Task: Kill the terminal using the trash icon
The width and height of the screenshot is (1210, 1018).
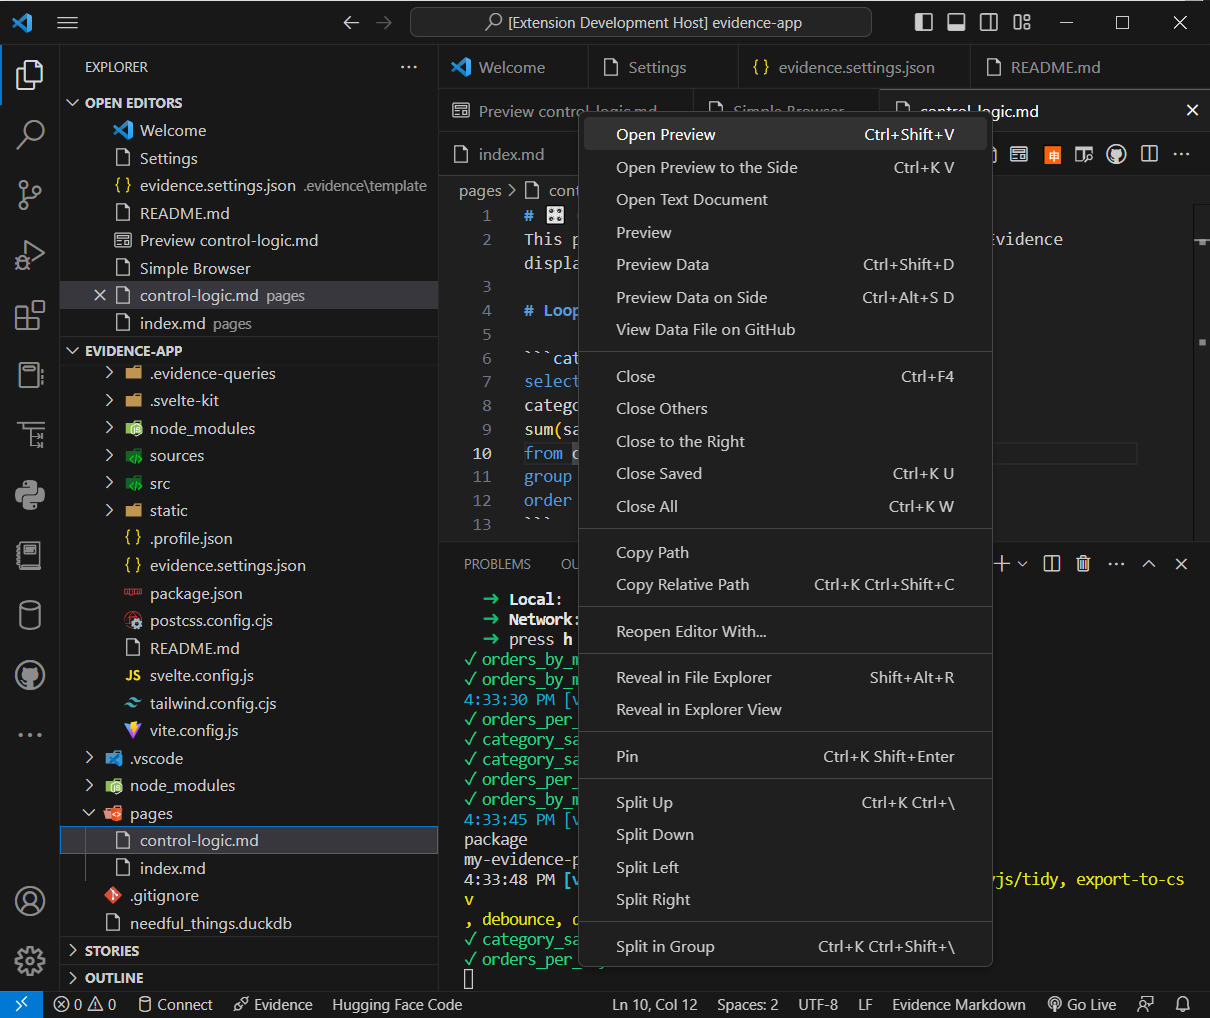Action: point(1083,563)
